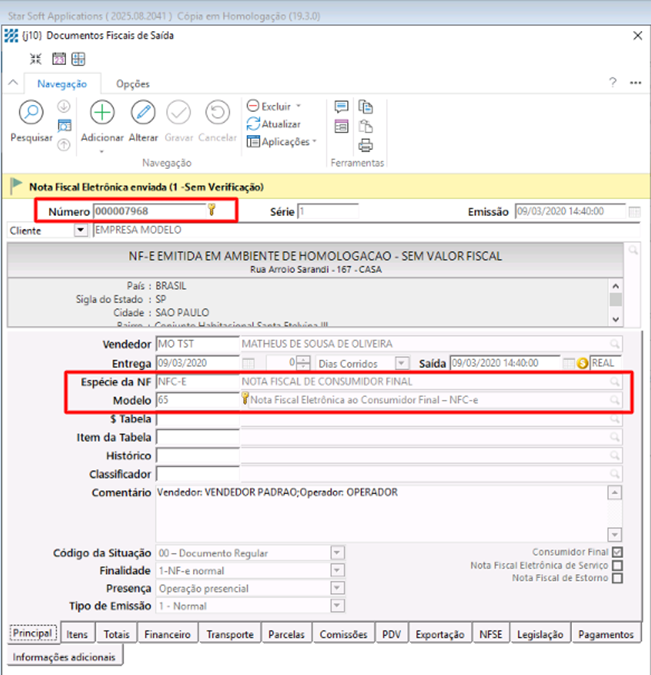Expand the Código da Situação dropdown
This screenshot has width=651, height=675.
point(337,553)
